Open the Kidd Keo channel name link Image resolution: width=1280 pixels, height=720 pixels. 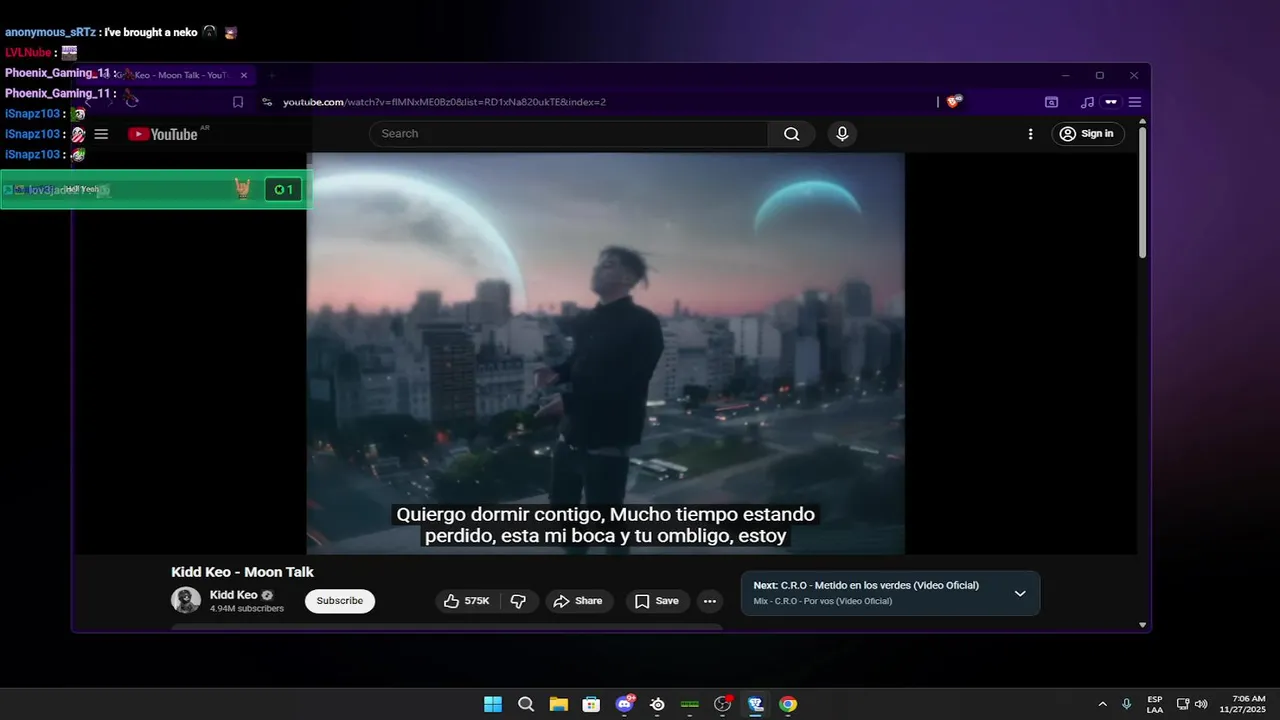[x=233, y=595]
